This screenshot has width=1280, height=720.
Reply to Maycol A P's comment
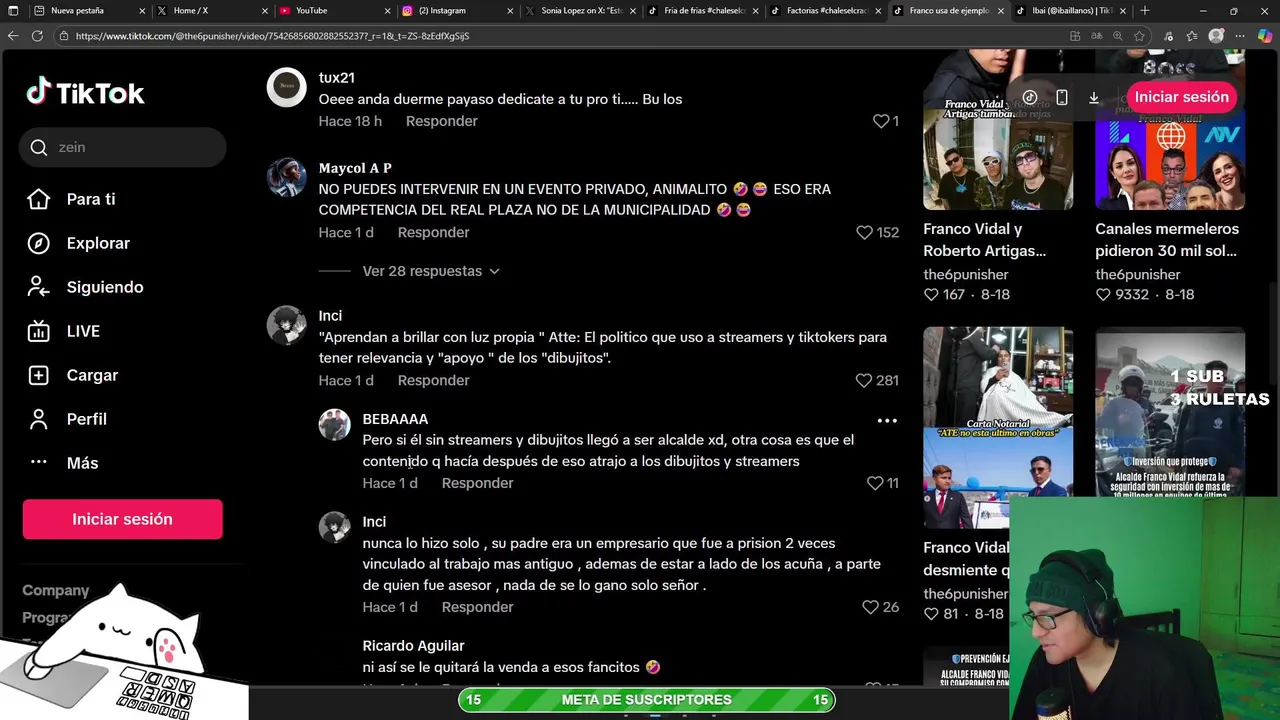pos(433,232)
